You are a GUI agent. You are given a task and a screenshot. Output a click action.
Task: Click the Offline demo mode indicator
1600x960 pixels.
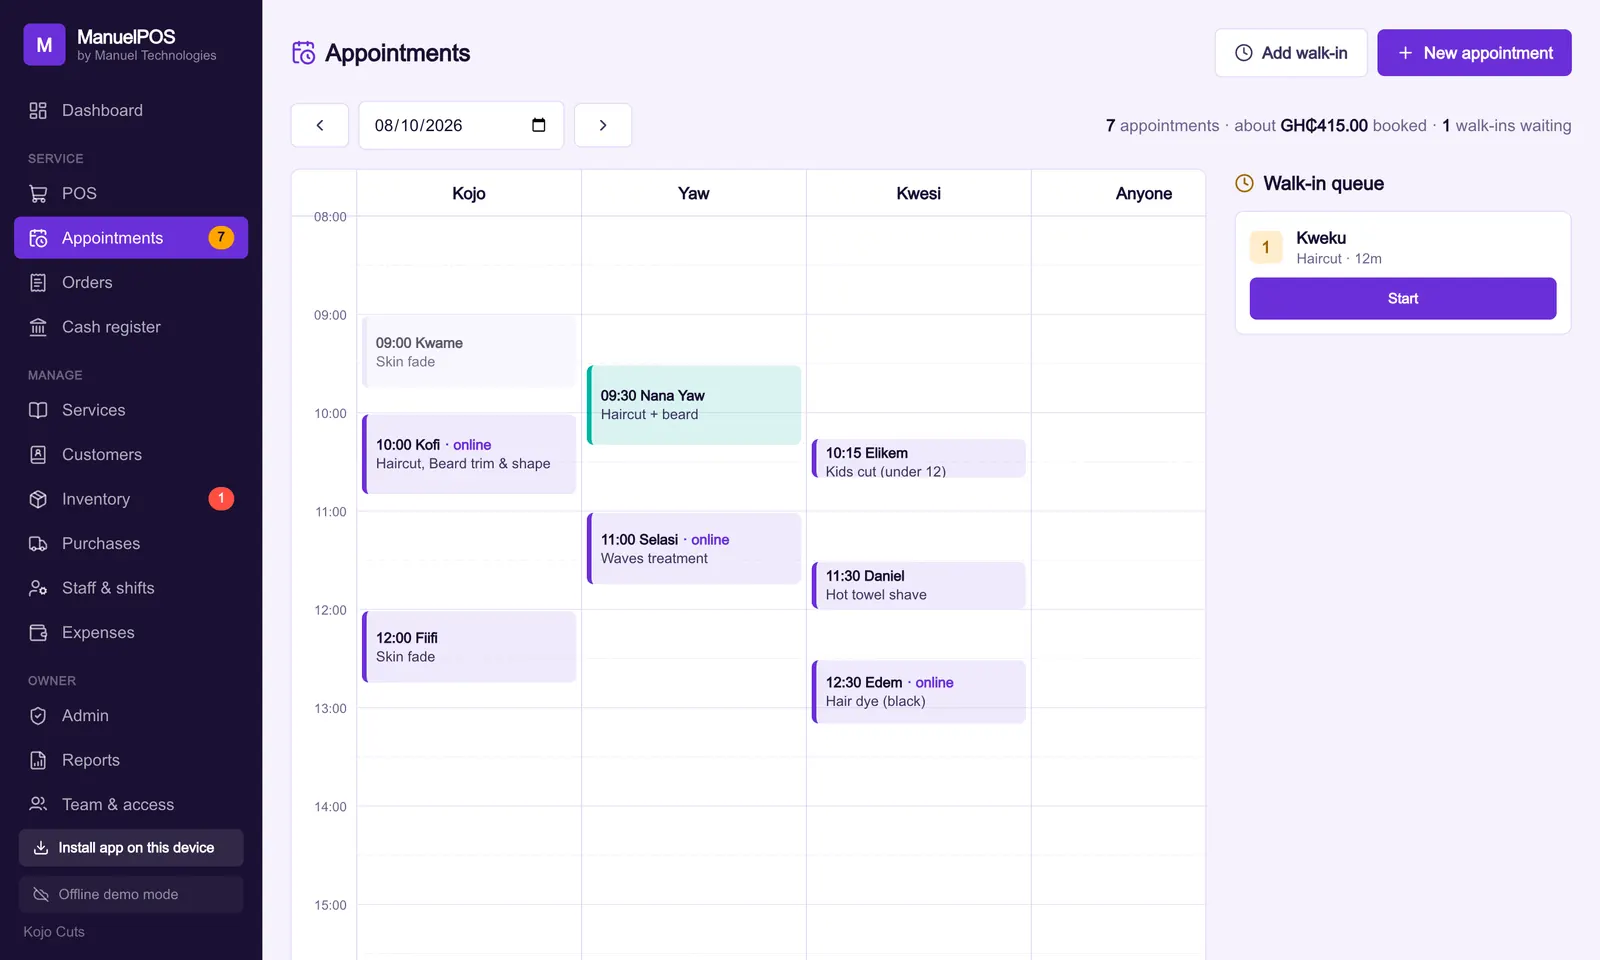point(131,894)
